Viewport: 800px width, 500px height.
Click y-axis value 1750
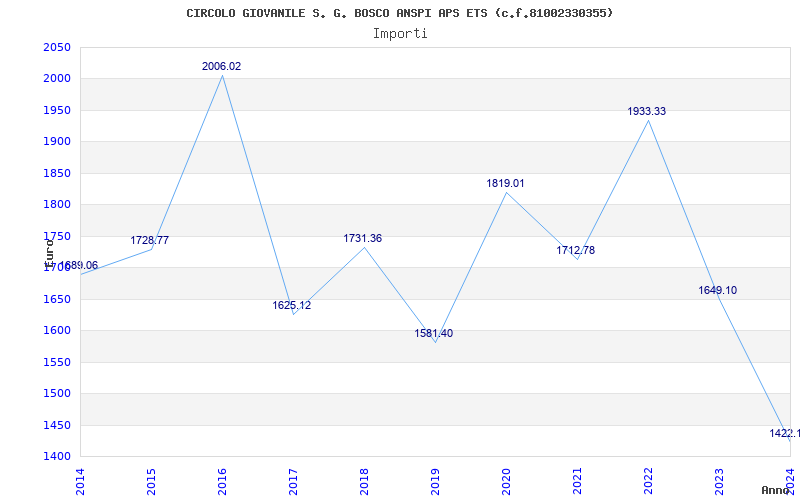[x=57, y=236]
